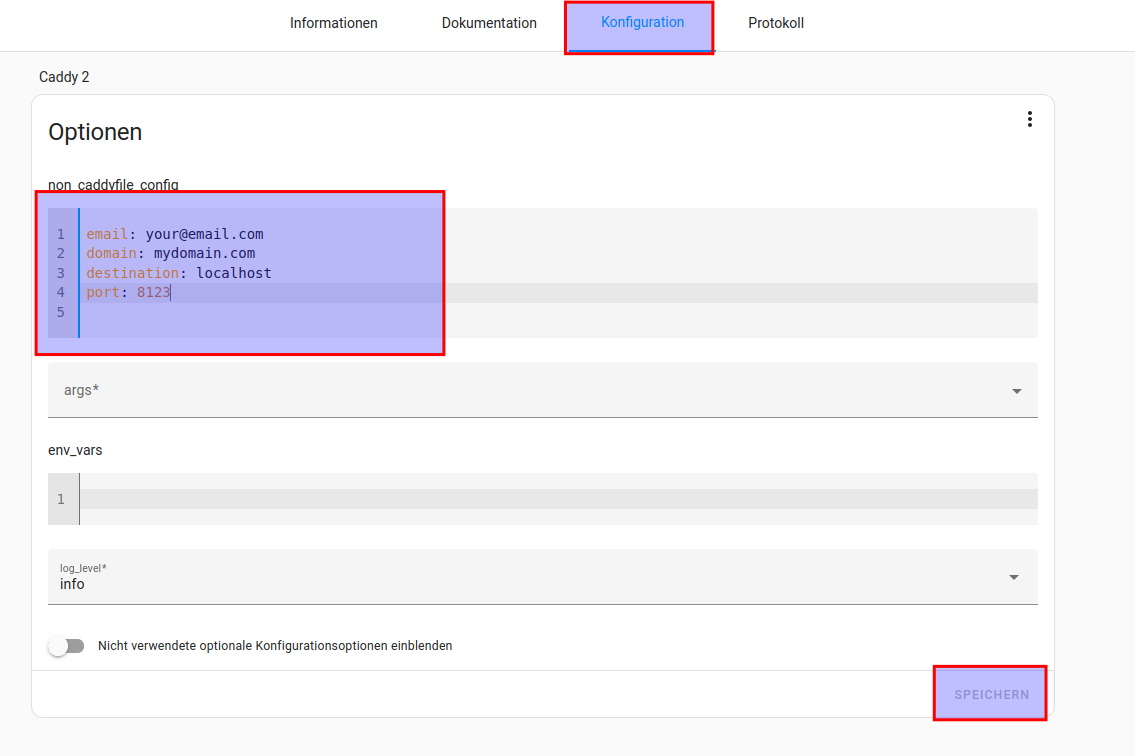Open the three-dot options menu
Screen dimensions: 1135x756
pyautogui.click(x=1029, y=120)
